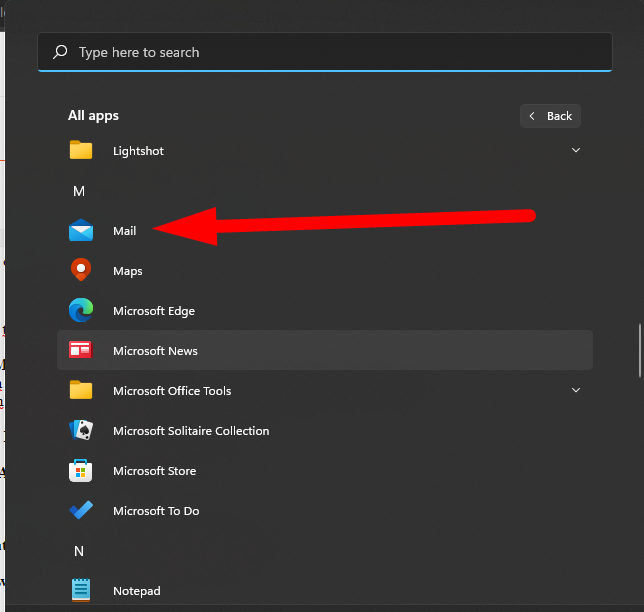Focus the 'Type here to search' field
This screenshot has height=612, width=644.
click(325, 52)
